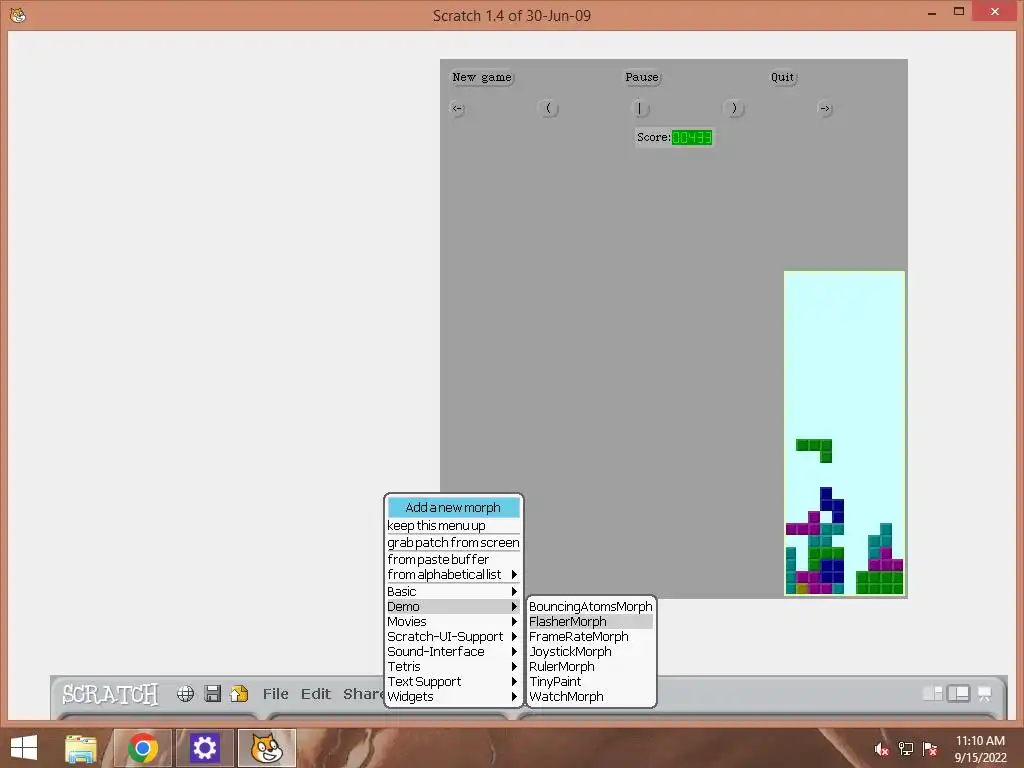Click the green score display
This screenshot has width=1024, height=768.
[x=692, y=138]
